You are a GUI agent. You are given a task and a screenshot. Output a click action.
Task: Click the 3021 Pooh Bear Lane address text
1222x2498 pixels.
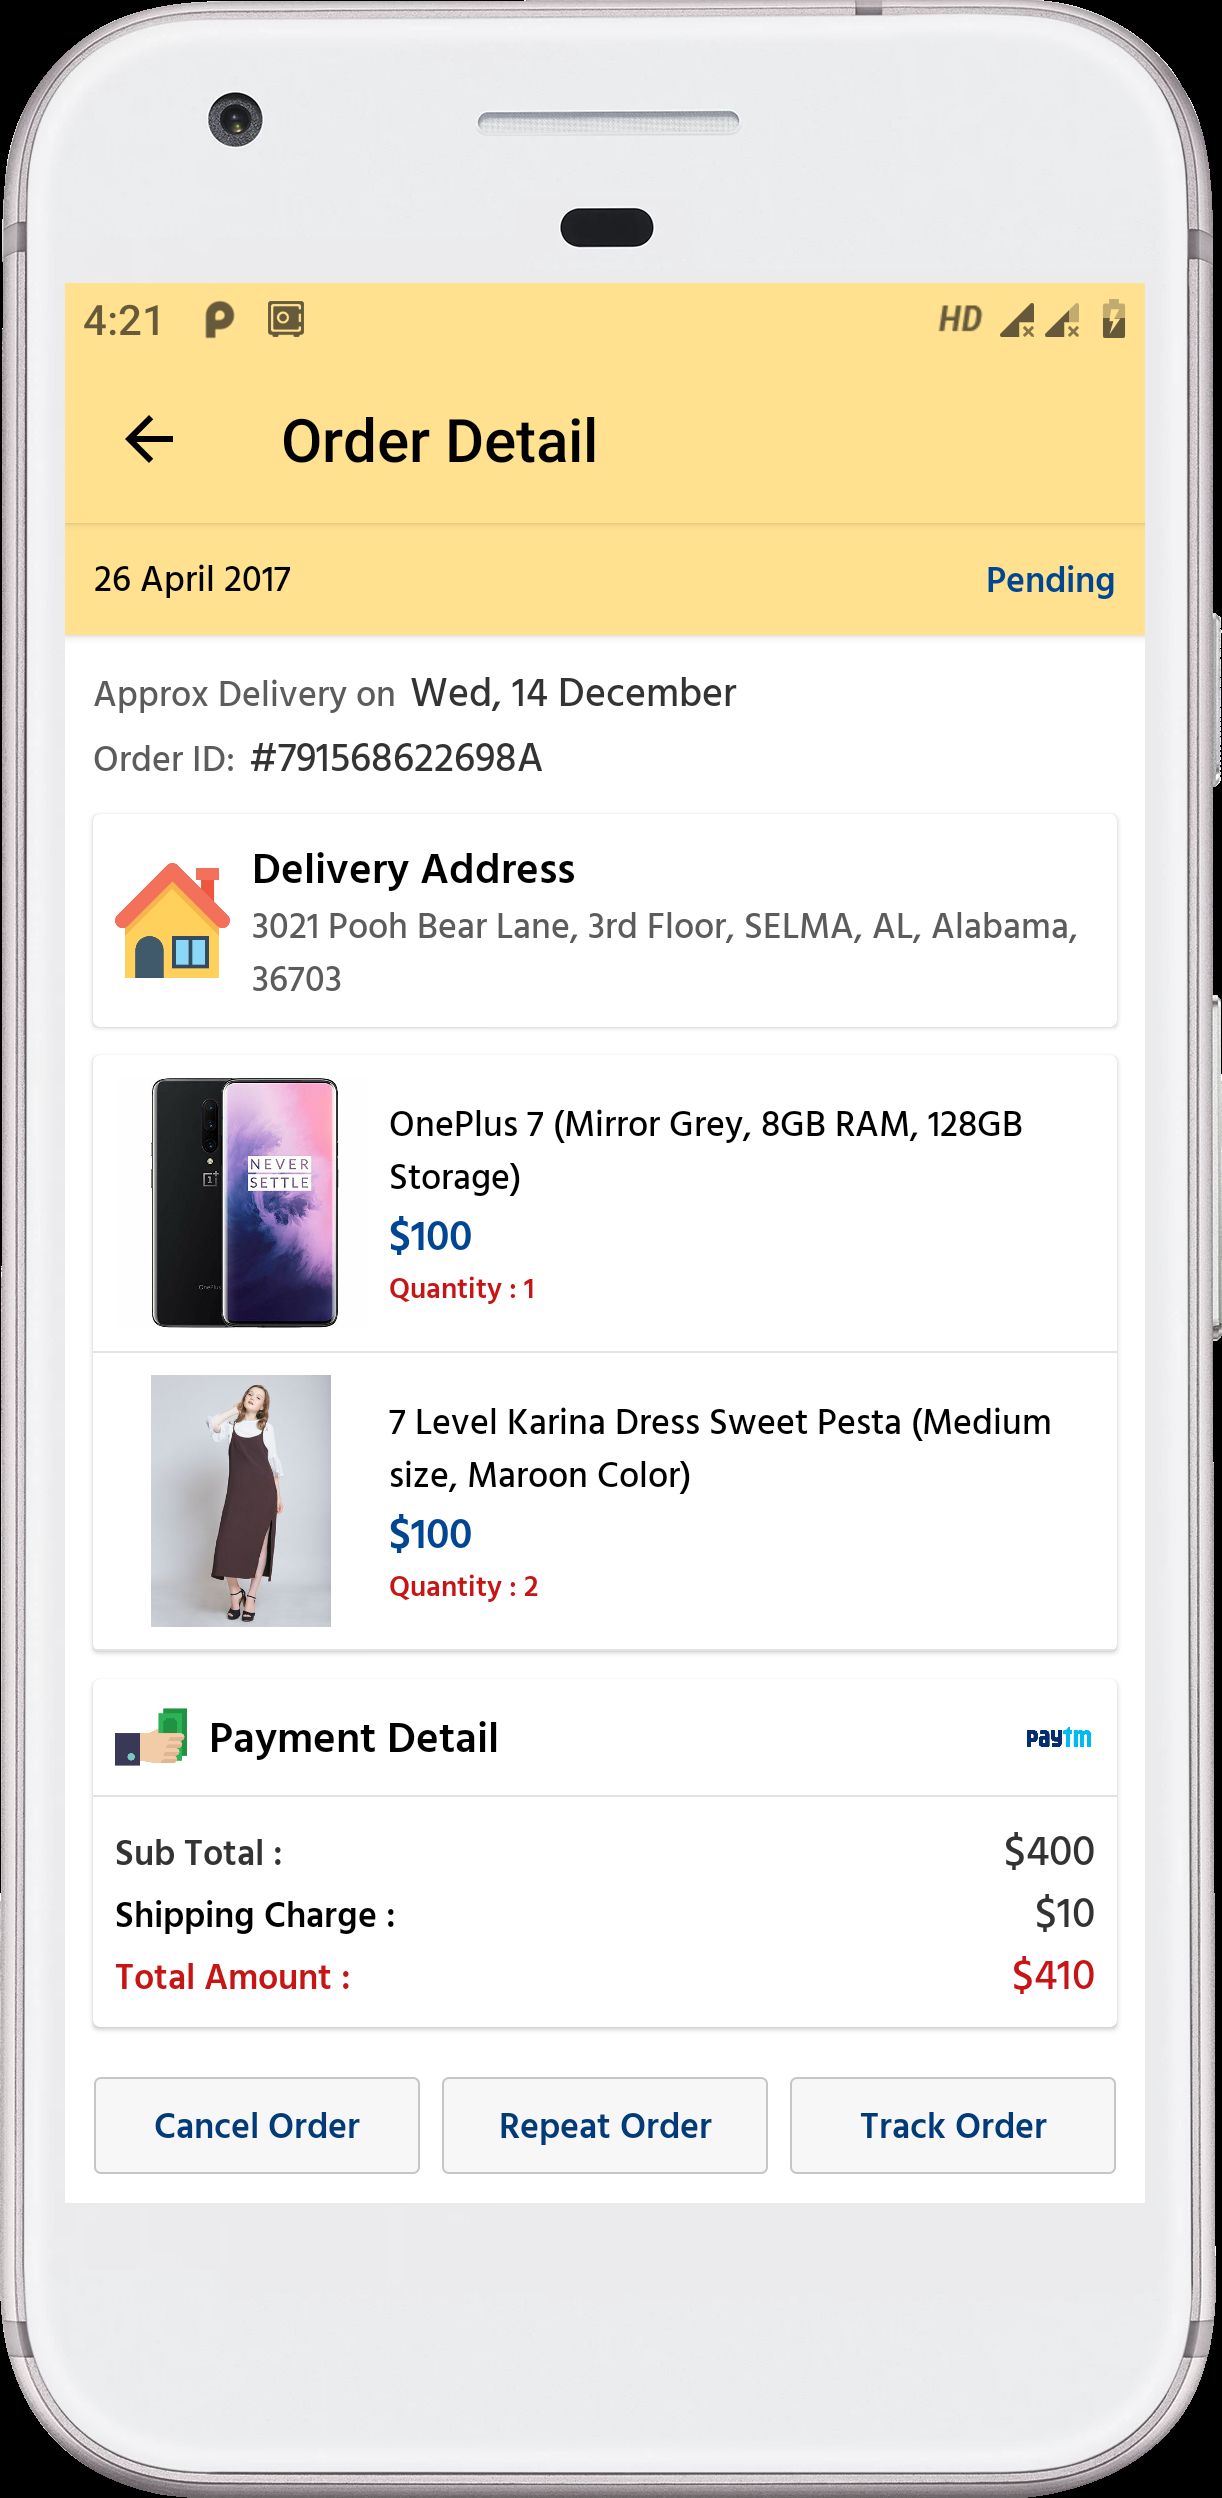pos(664,952)
